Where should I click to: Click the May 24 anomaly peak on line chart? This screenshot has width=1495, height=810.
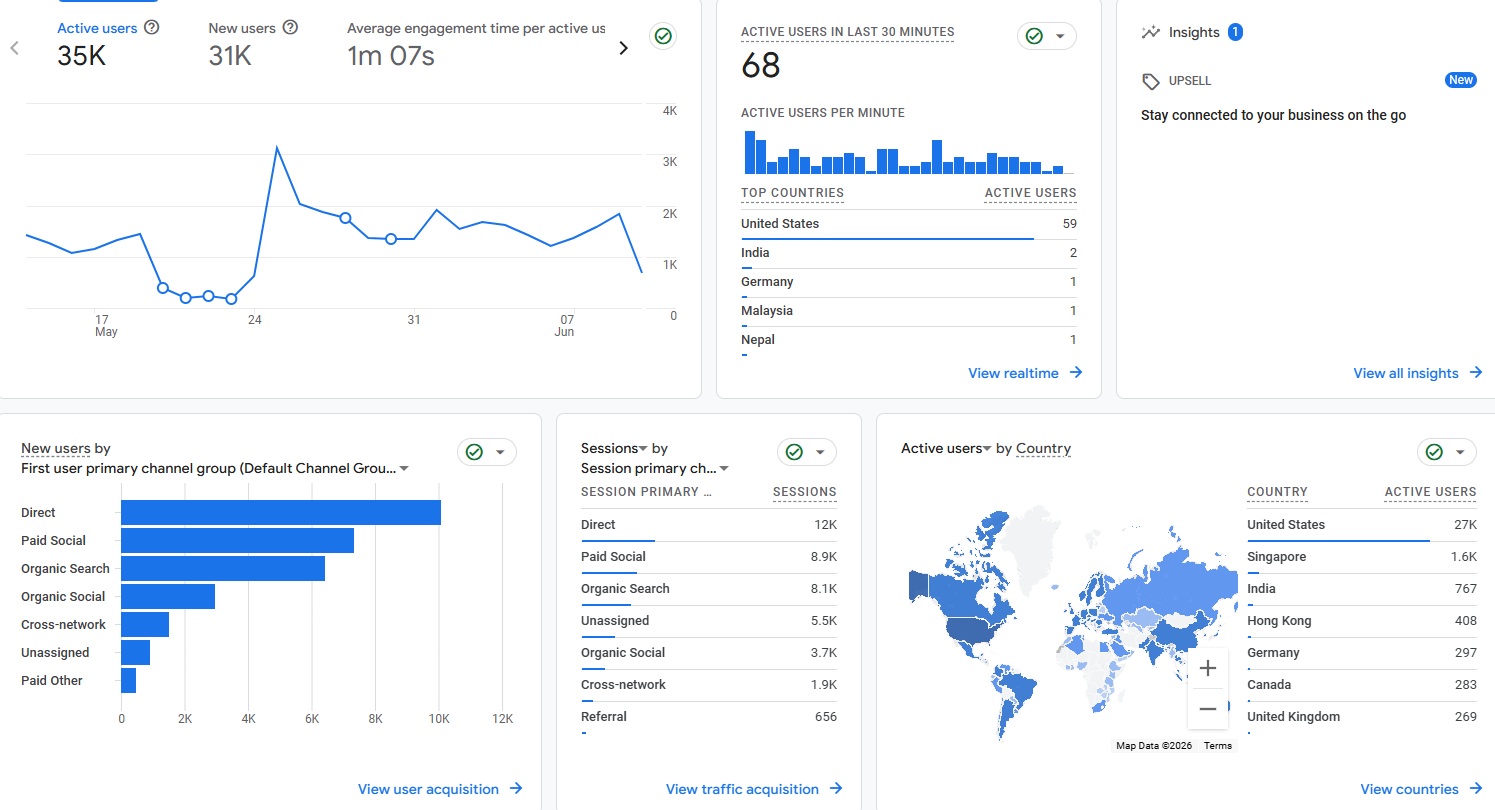[x=277, y=148]
